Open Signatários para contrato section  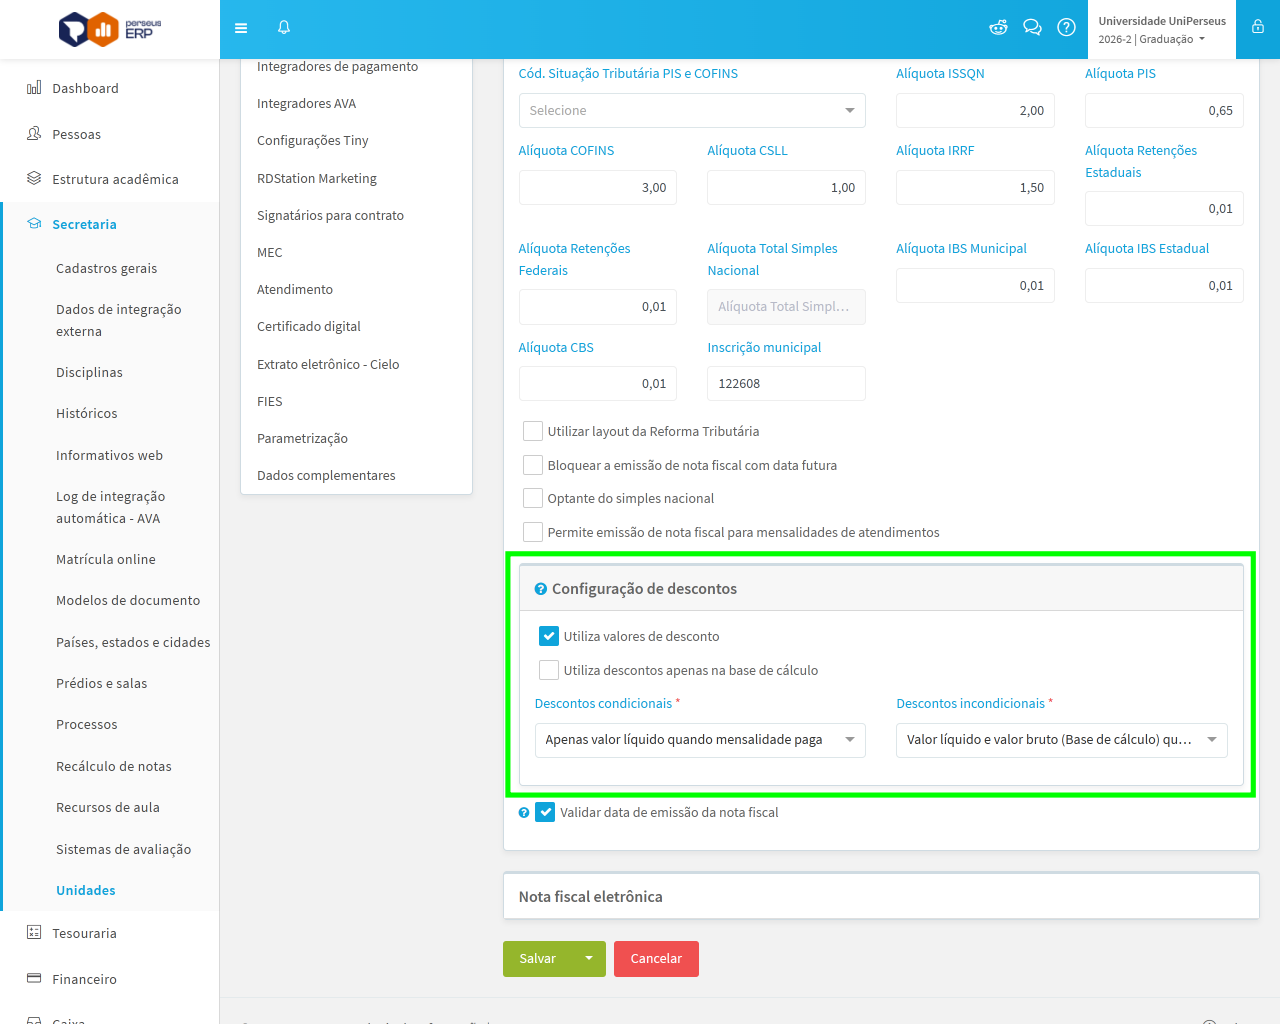click(x=330, y=215)
